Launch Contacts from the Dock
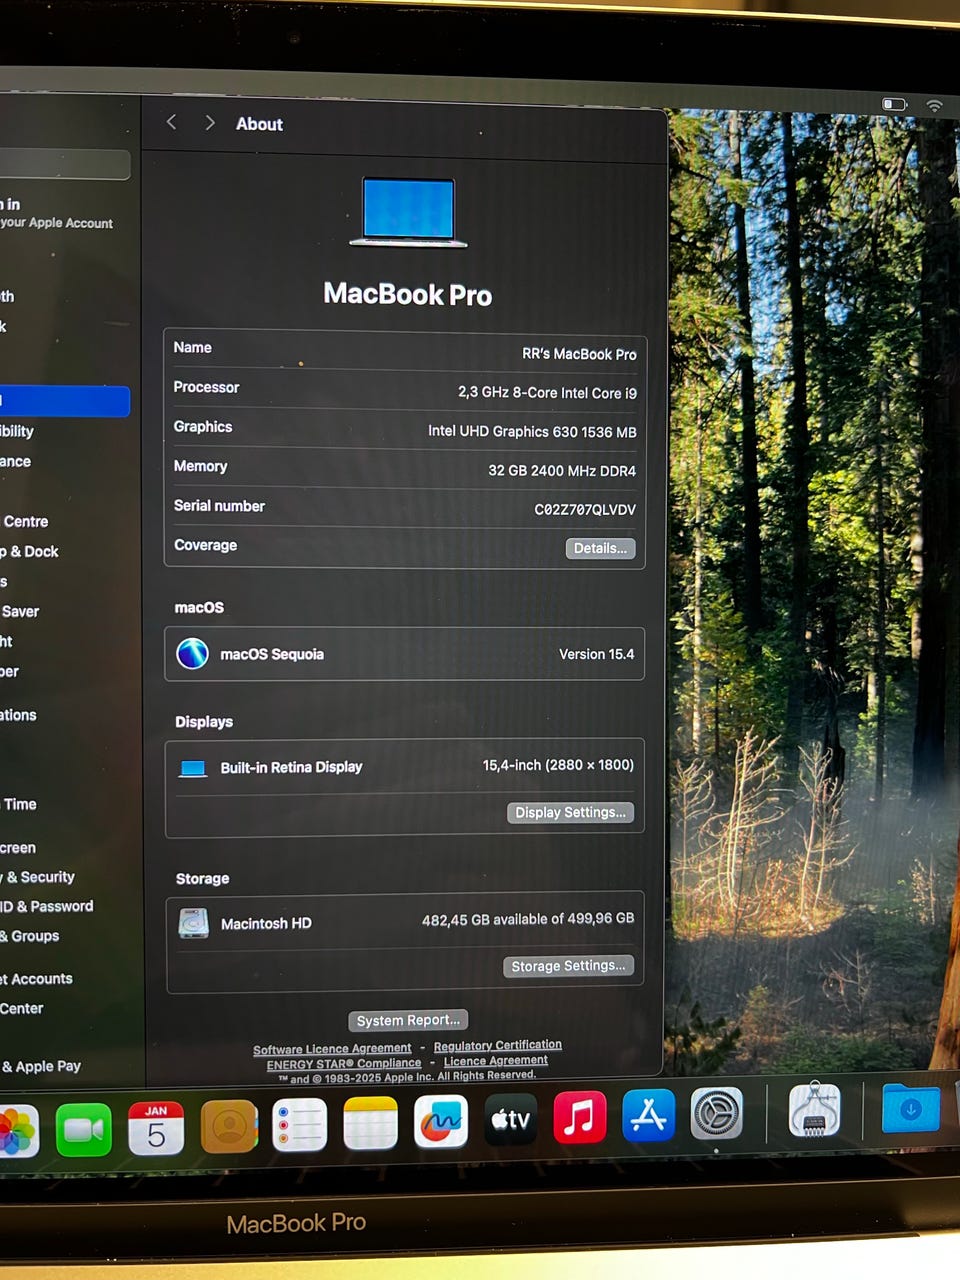This screenshot has width=960, height=1280. click(x=229, y=1126)
